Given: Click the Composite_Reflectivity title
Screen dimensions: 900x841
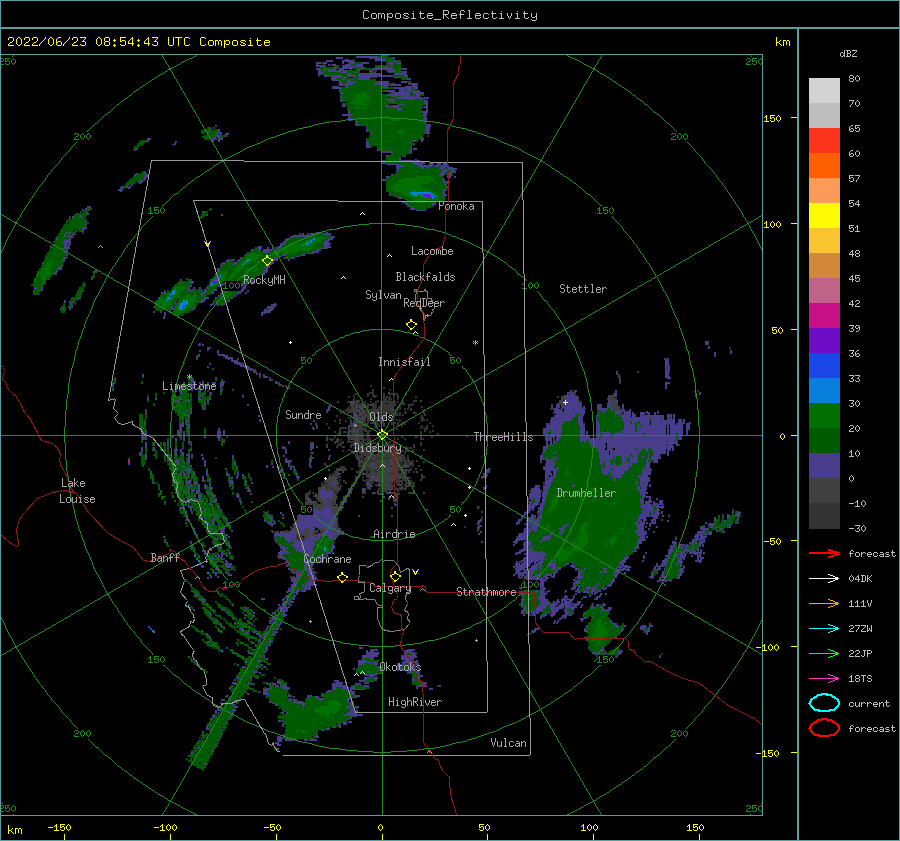Looking at the screenshot, I should point(450,15).
